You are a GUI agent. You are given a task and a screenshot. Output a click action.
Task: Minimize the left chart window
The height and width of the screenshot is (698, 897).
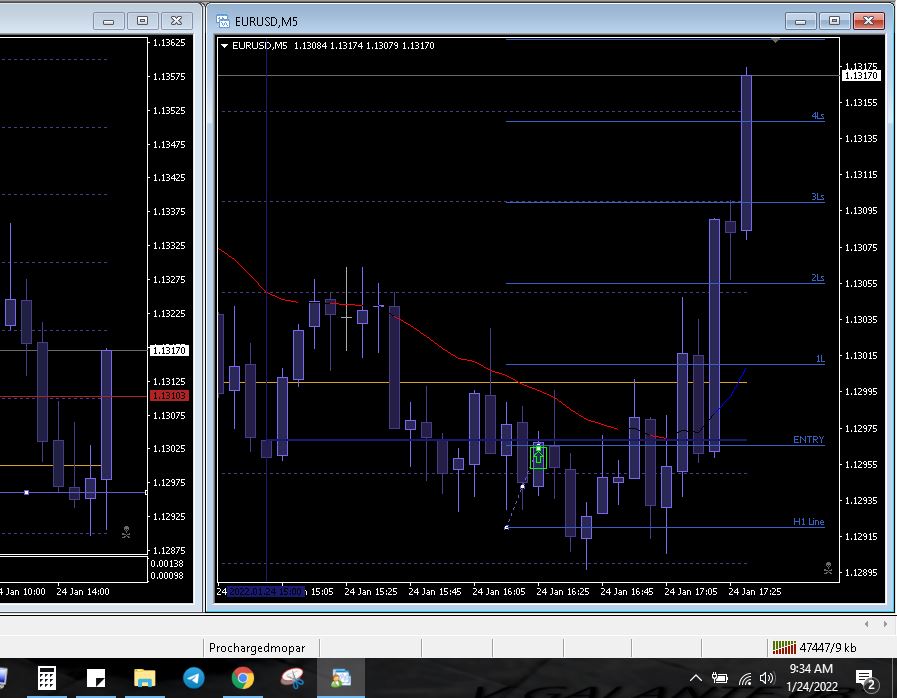pyautogui.click(x=108, y=21)
